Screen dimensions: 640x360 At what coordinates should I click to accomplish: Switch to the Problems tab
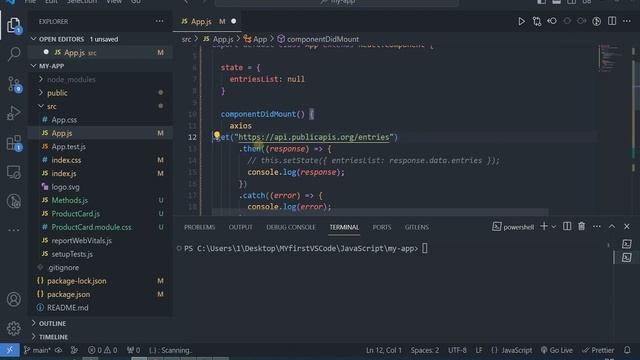(x=199, y=227)
